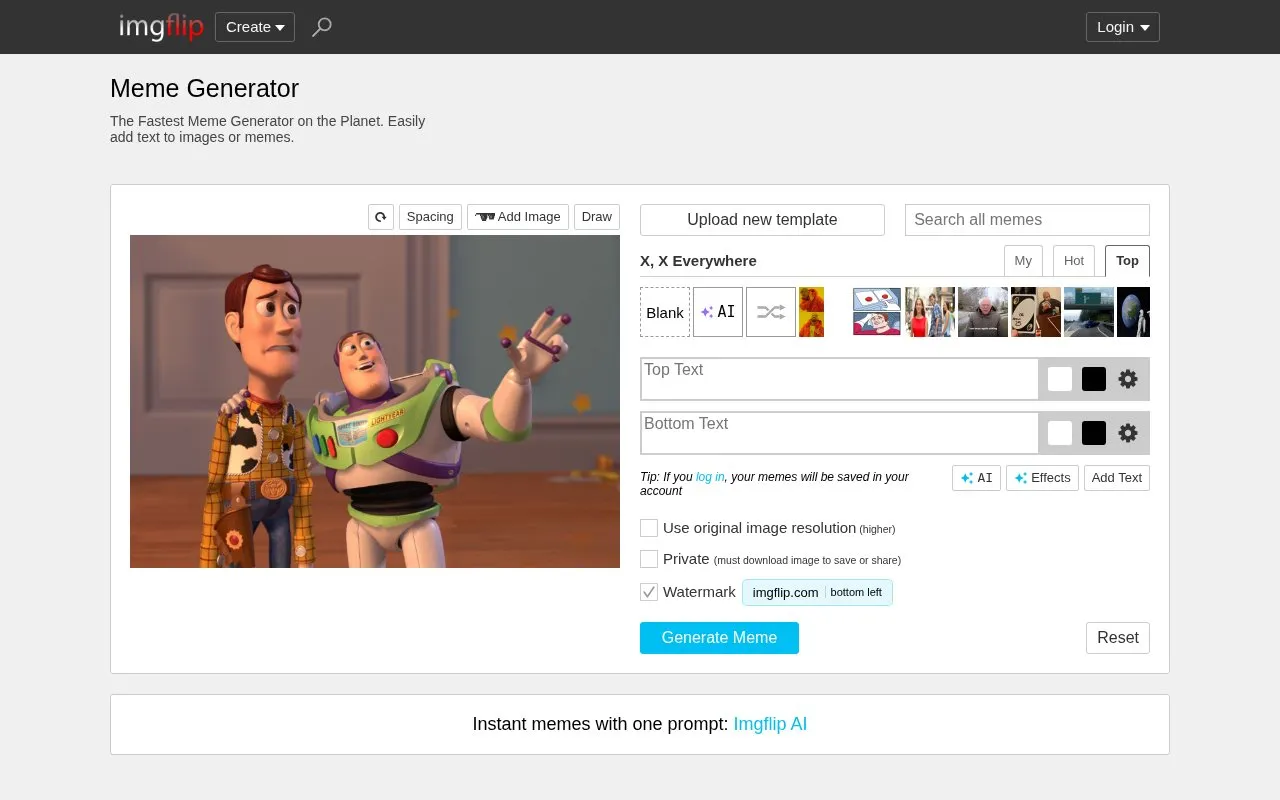Focus the Top Text field

click(x=839, y=379)
